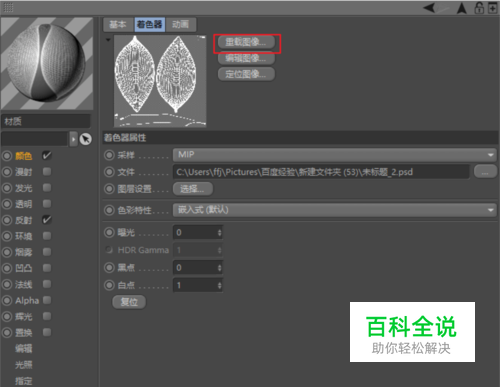Click the circle icon beside 发光 channel
Screen dimensions: 500x387
coord(7,188)
